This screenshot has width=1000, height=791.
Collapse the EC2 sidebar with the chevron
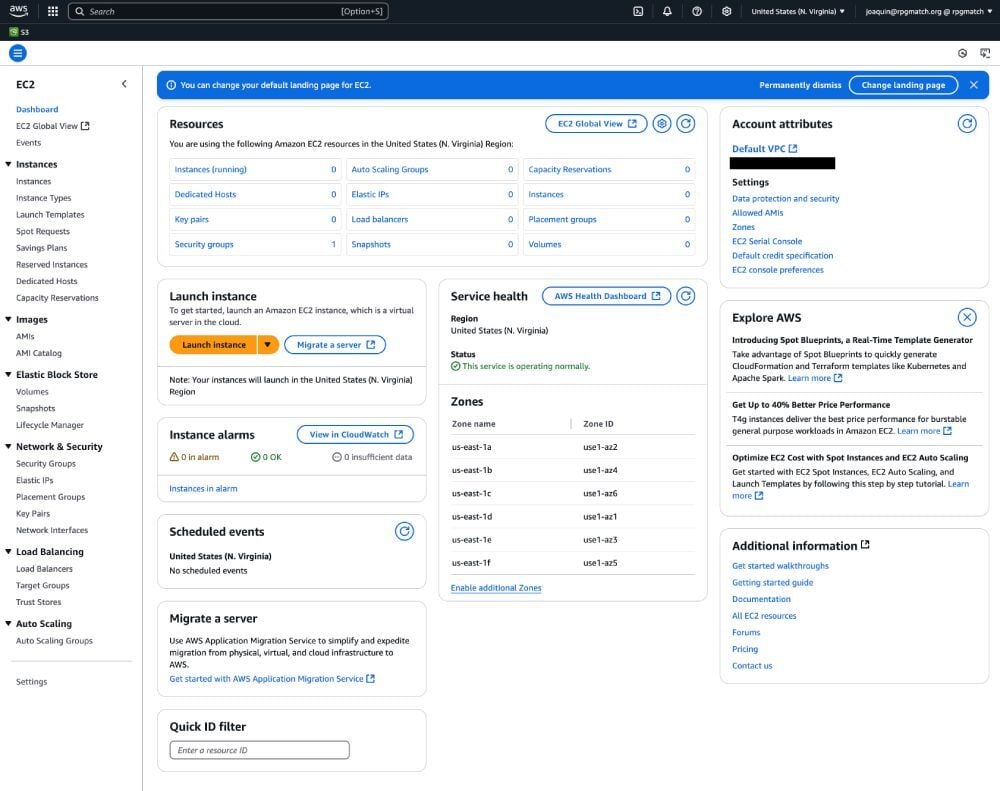pos(124,84)
